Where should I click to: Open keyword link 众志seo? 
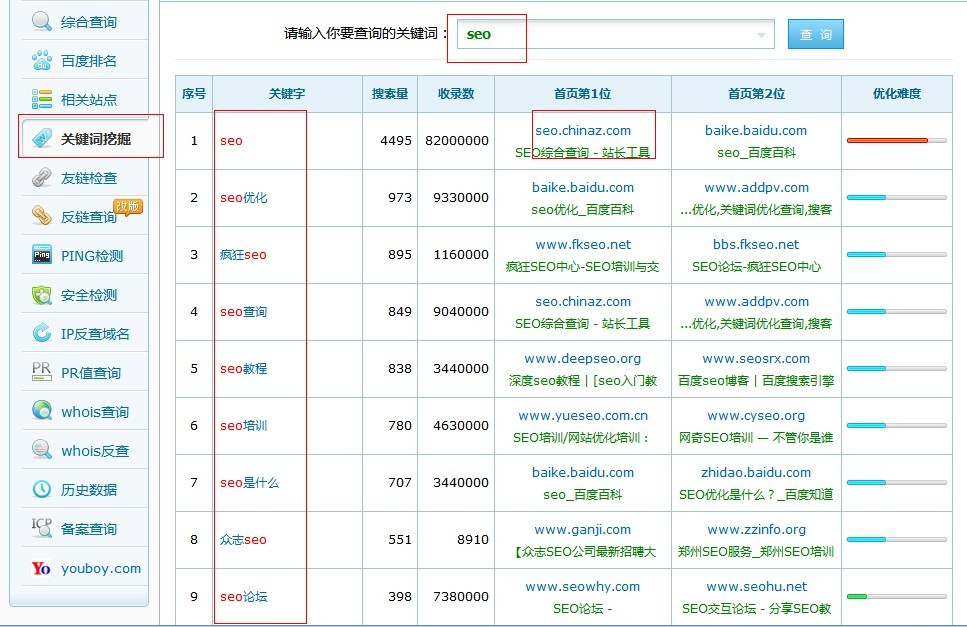pyautogui.click(x=243, y=539)
